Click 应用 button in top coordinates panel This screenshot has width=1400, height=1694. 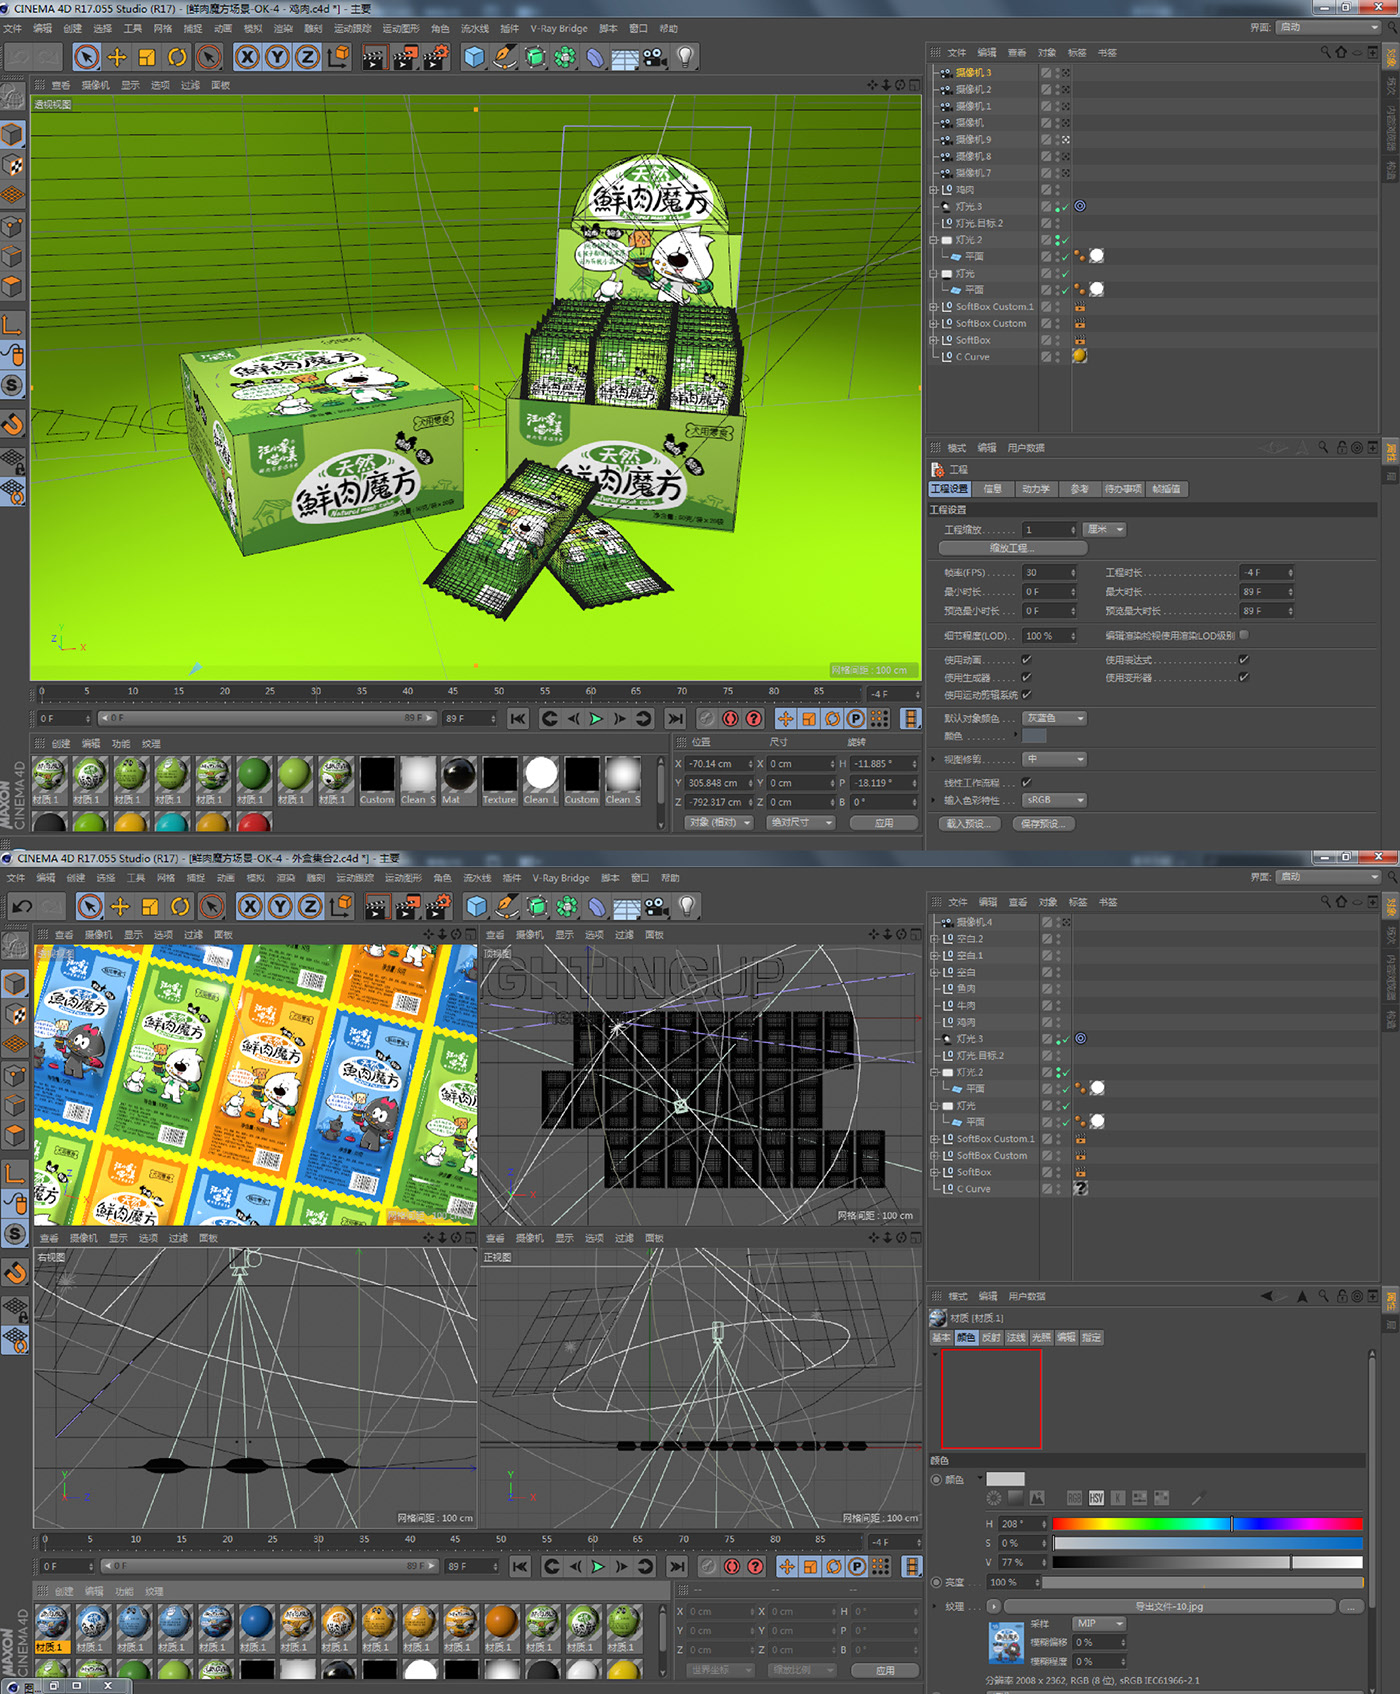pyautogui.click(x=883, y=822)
